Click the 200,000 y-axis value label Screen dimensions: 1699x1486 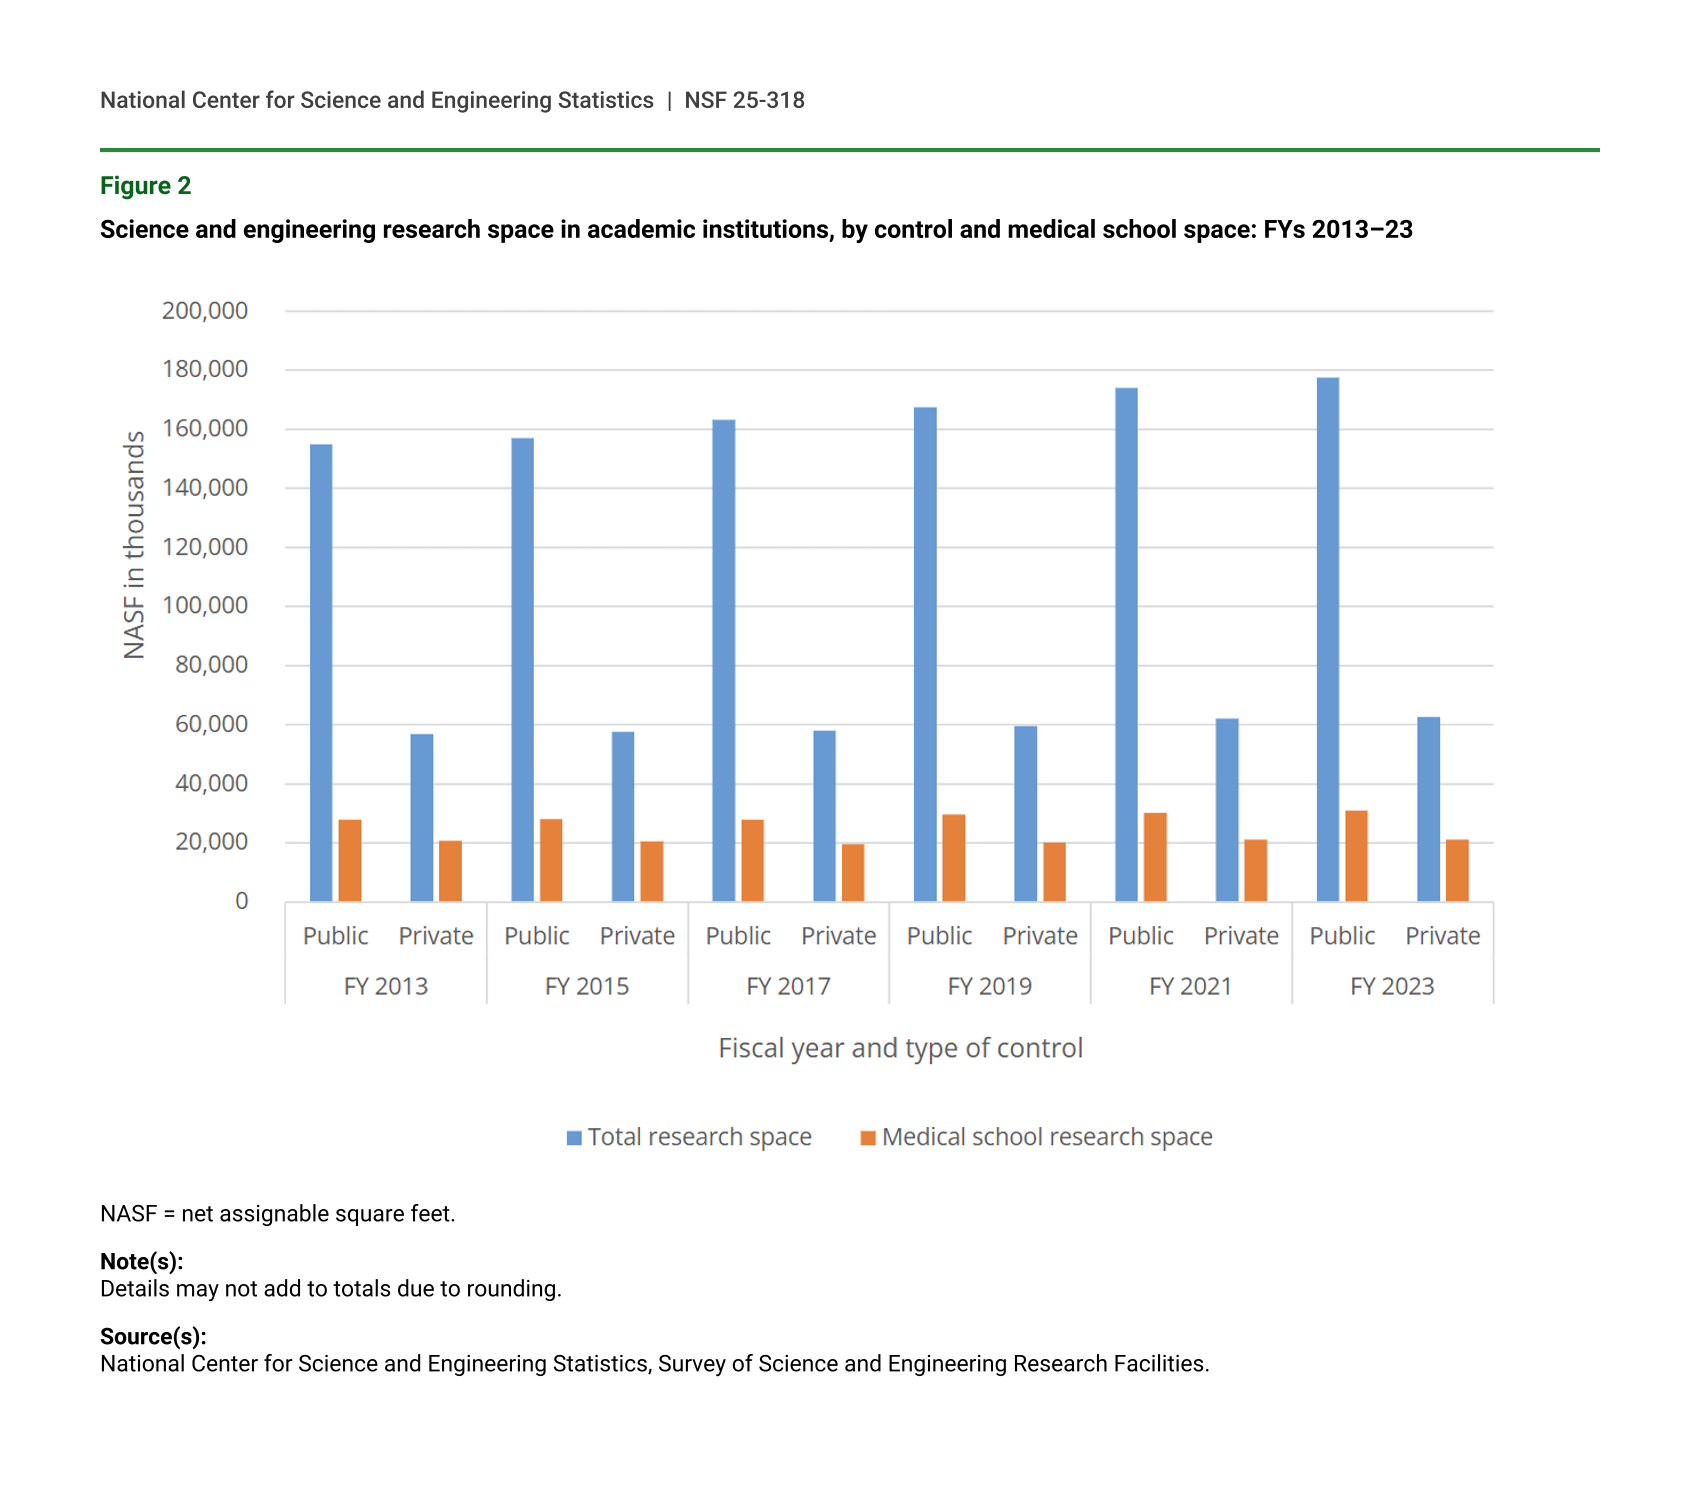[205, 311]
